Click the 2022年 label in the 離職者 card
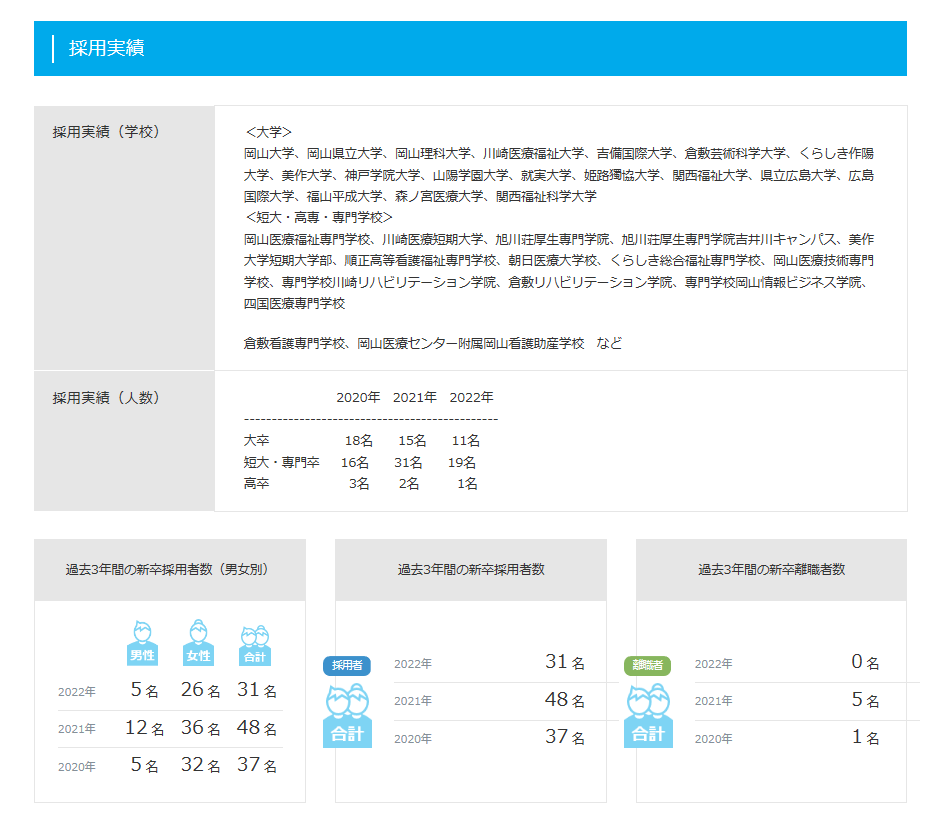This screenshot has width=948, height=819. pyautogui.click(x=713, y=664)
